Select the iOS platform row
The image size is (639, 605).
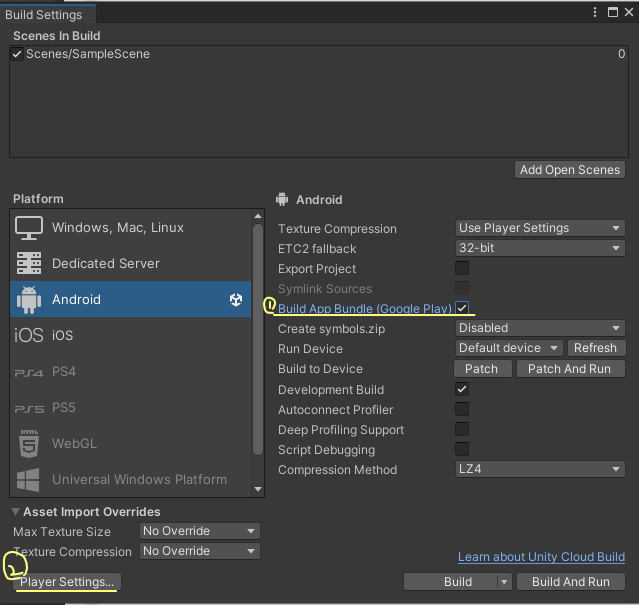(130, 335)
